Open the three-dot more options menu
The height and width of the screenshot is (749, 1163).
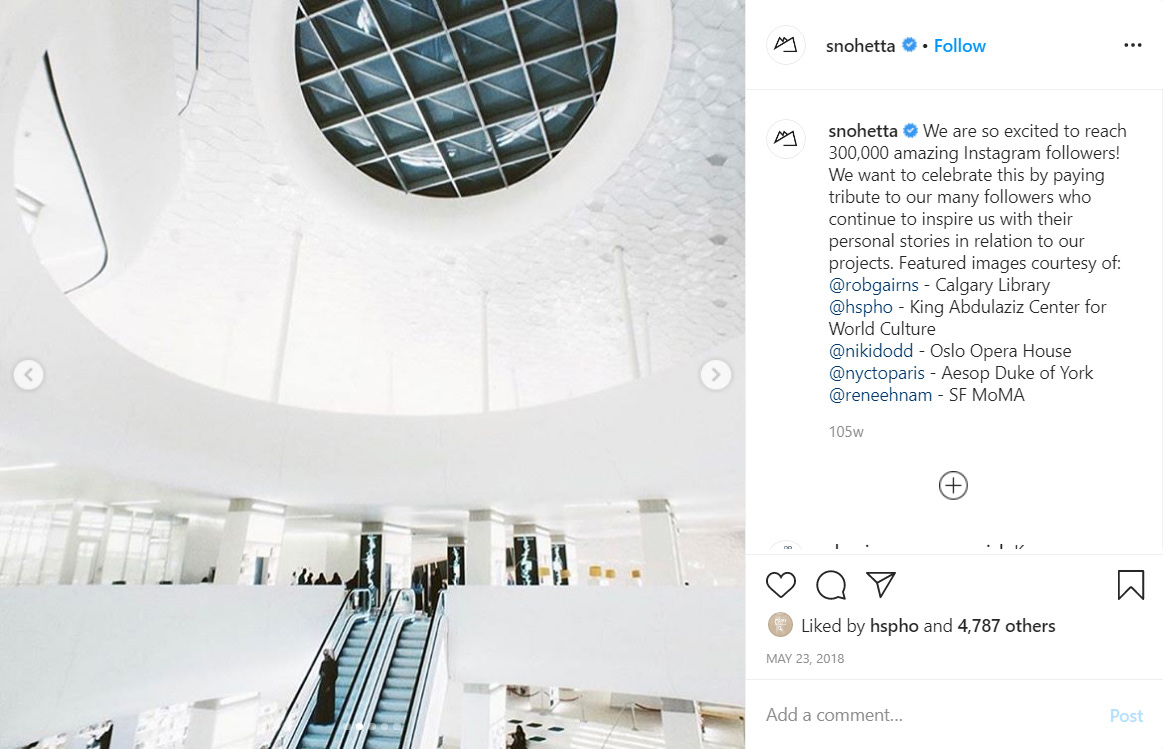click(1133, 45)
